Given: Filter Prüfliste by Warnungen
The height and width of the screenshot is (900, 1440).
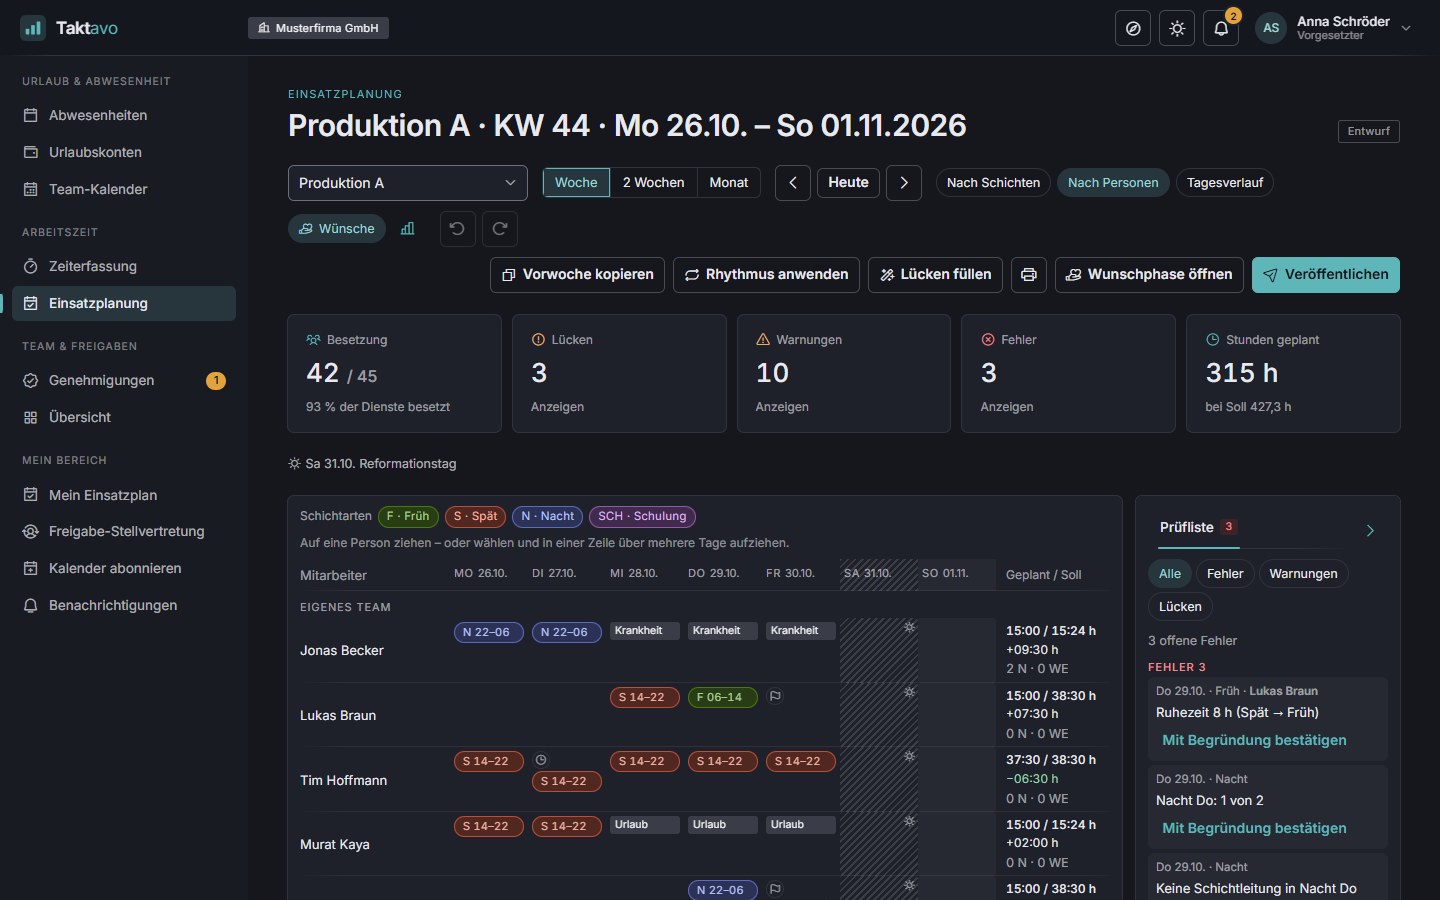Looking at the screenshot, I should point(1303,574).
